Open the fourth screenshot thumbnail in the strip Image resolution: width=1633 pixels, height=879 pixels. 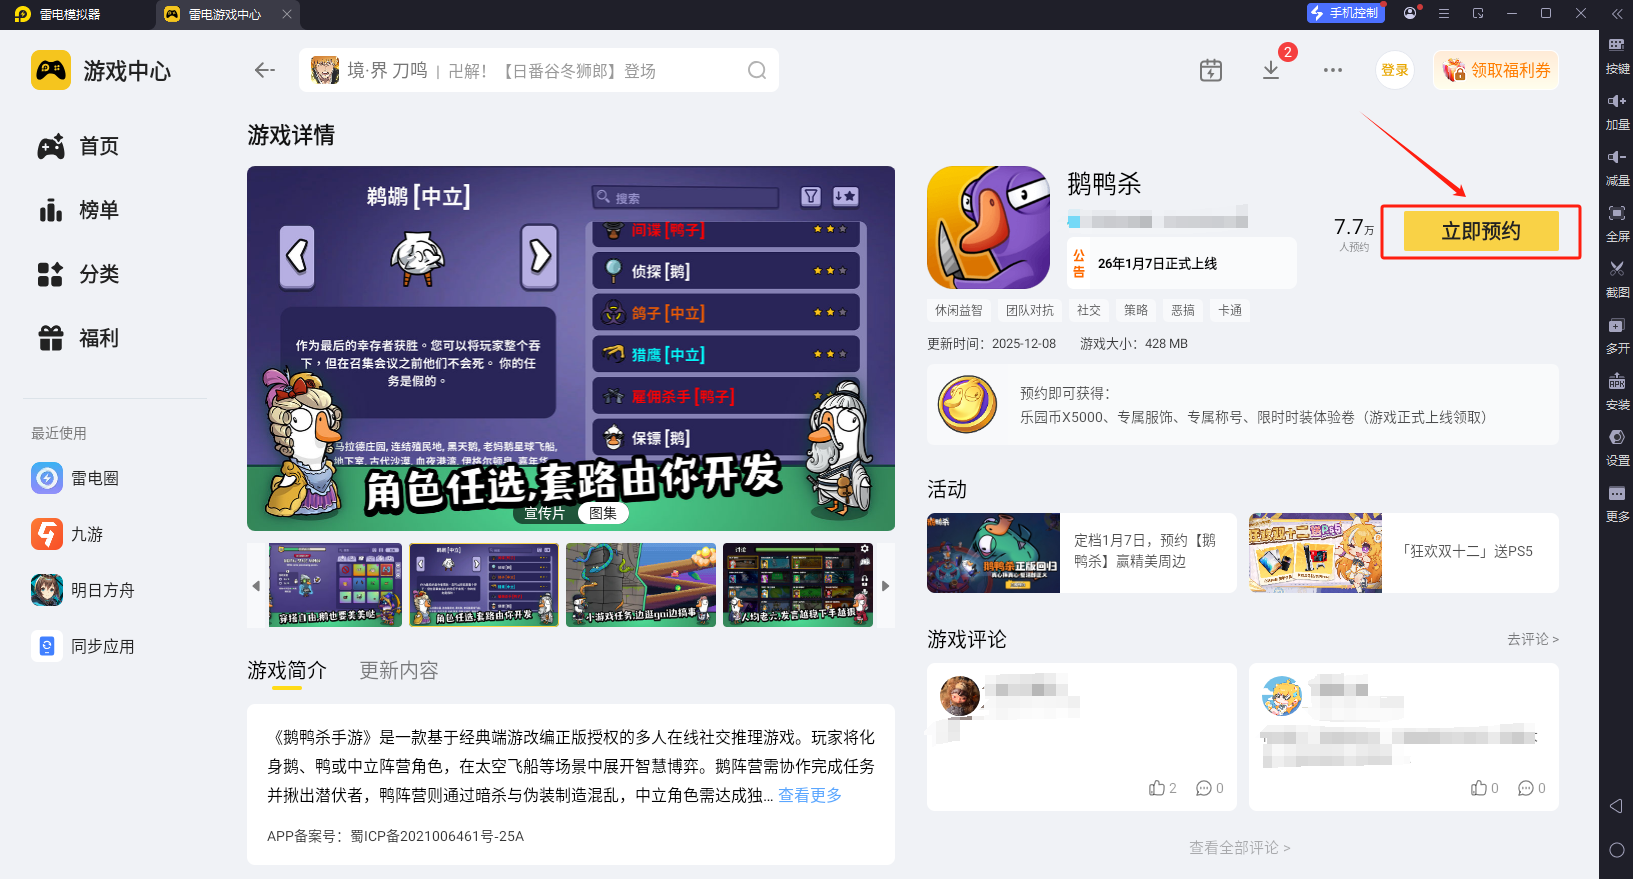pyautogui.click(x=798, y=585)
